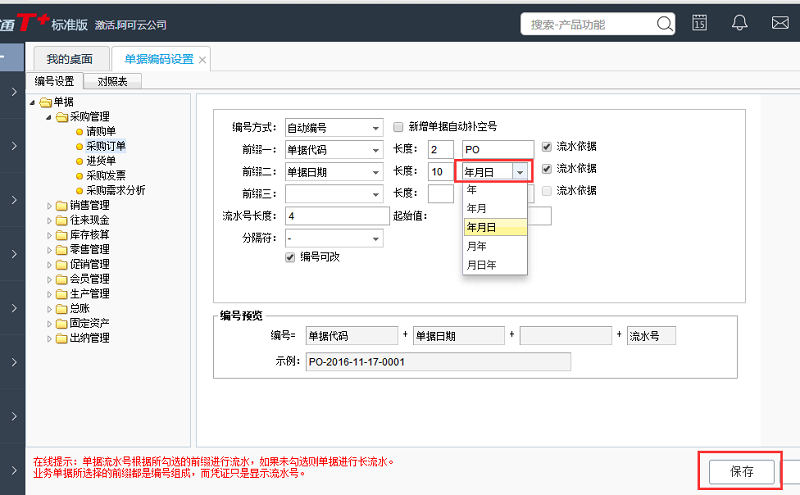
Task: Switch to 编号设置 sub-tab
Action: click(x=54, y=81)
